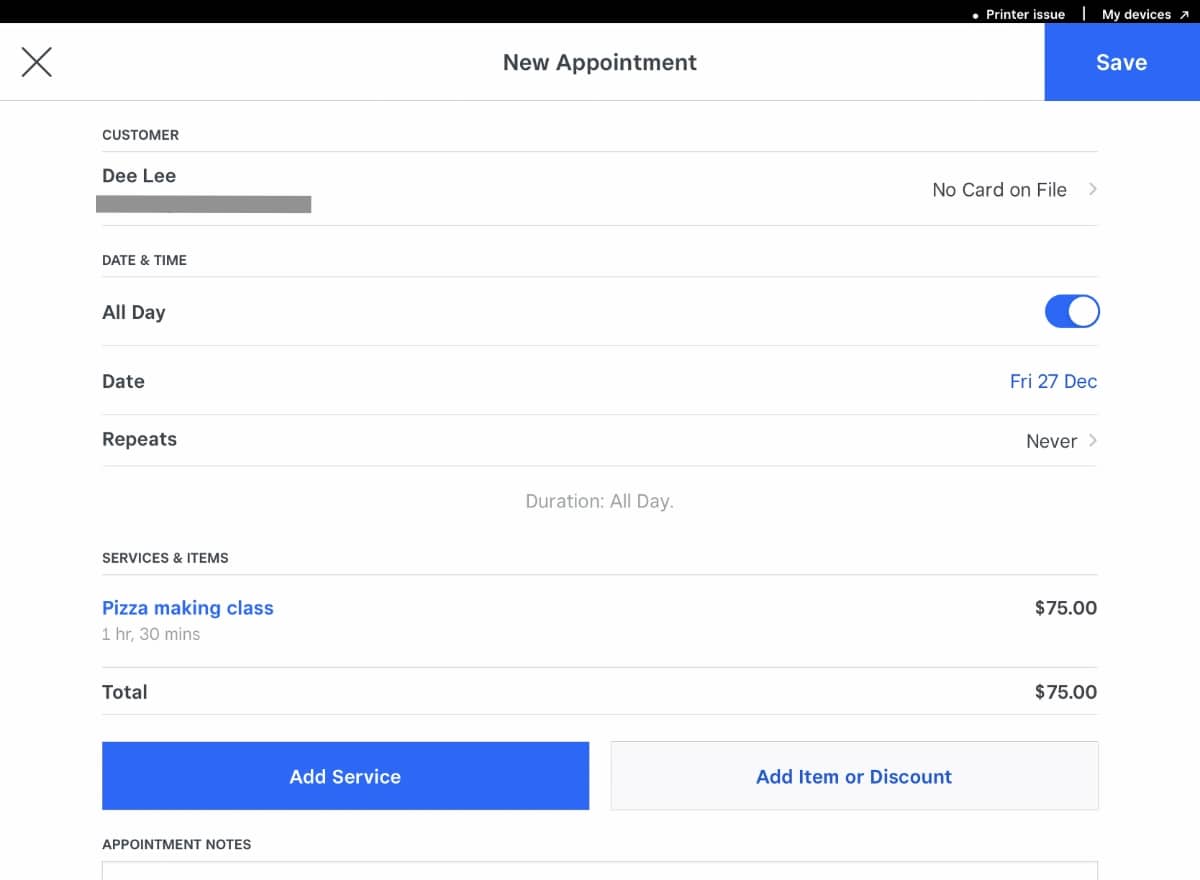Save the new appointment

tap(1122, 62)
